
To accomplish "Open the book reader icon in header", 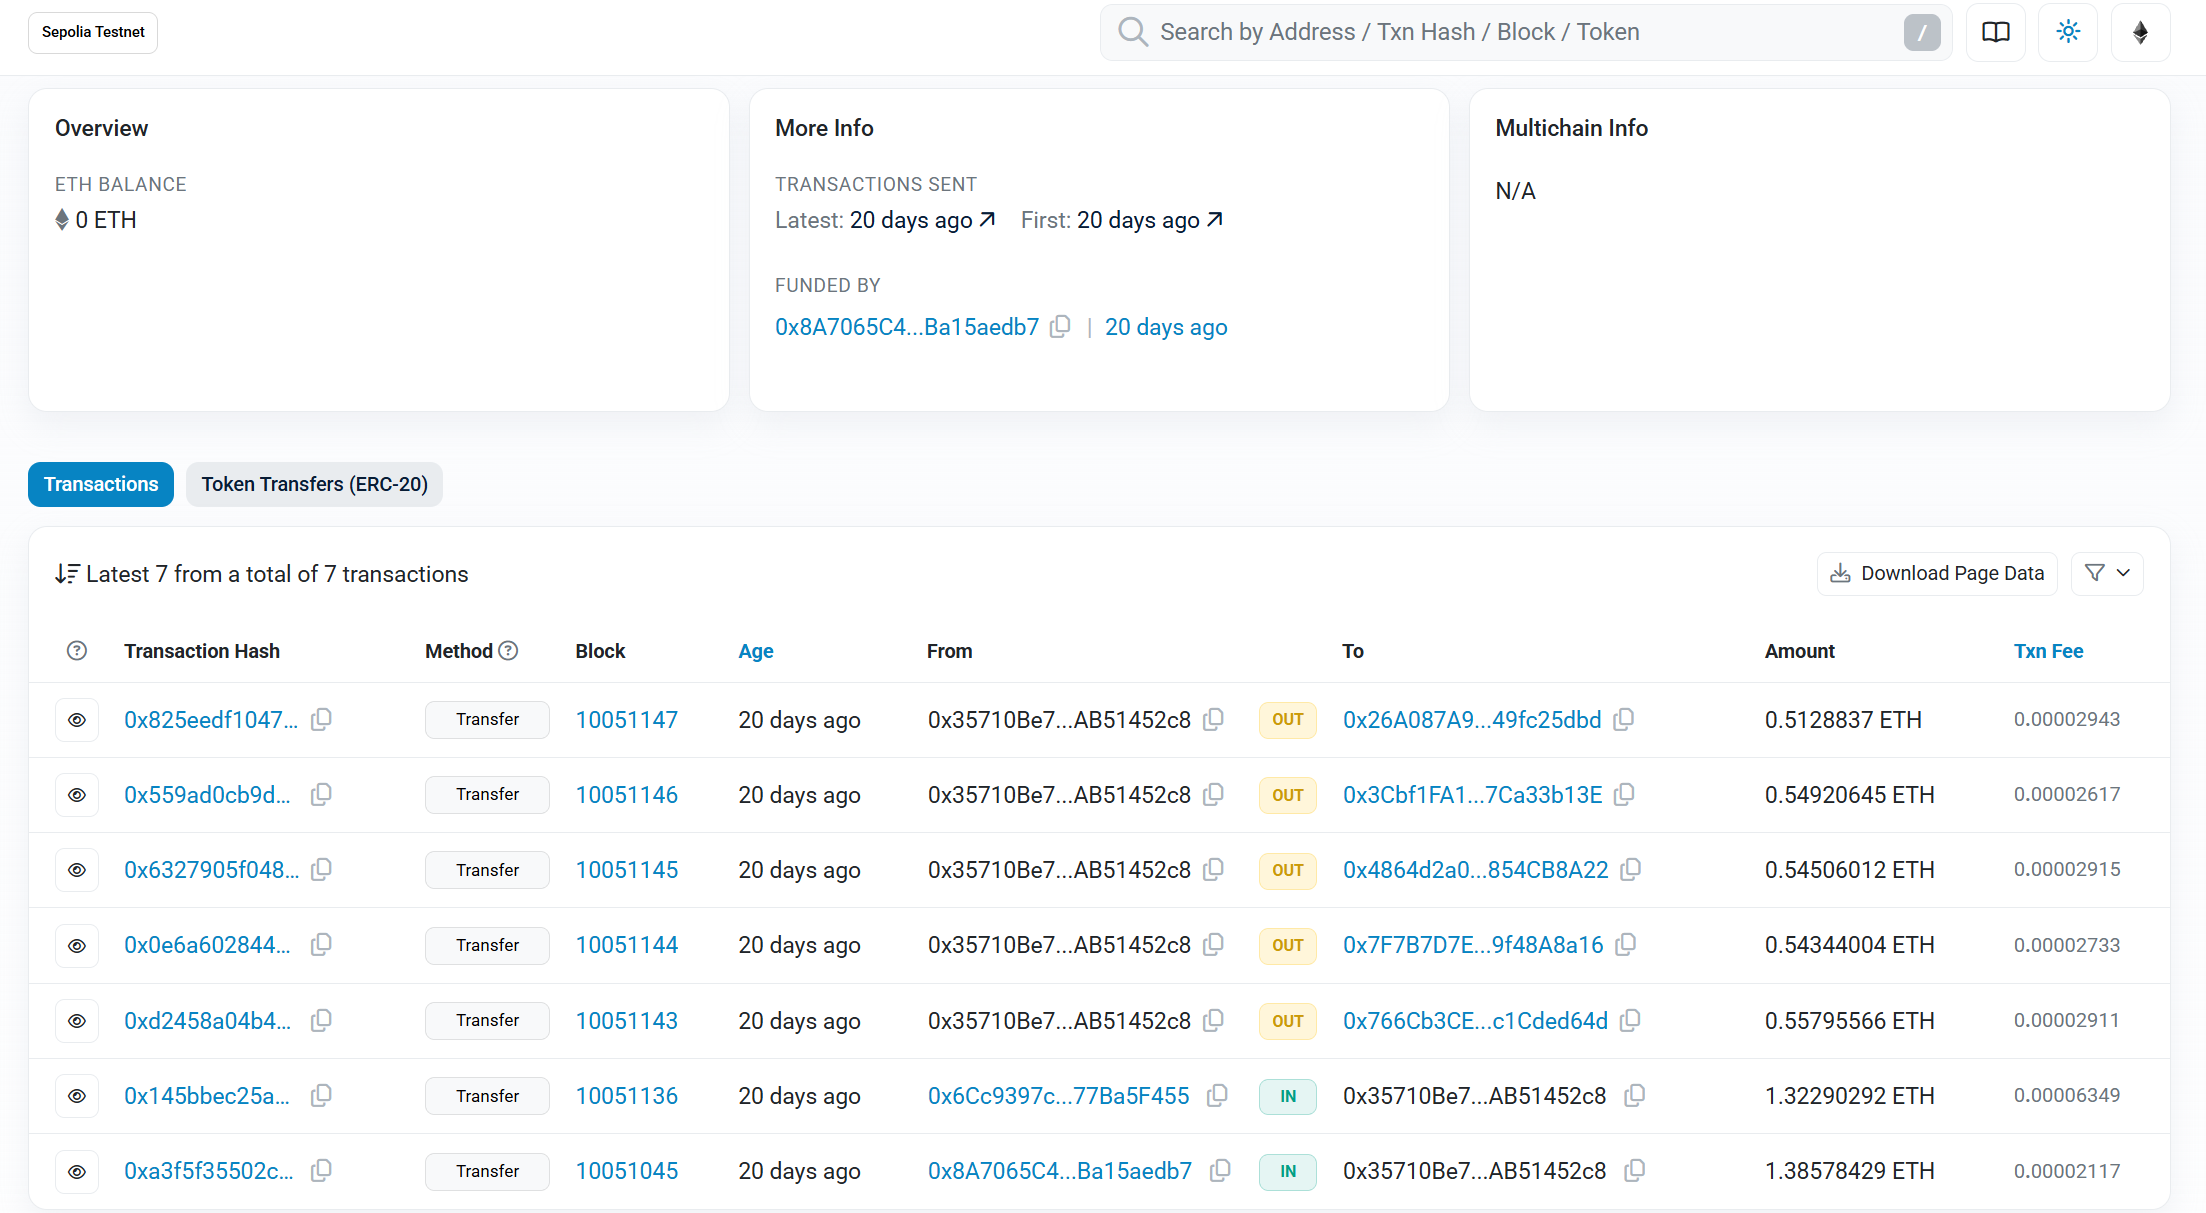I will [1995, 32].
